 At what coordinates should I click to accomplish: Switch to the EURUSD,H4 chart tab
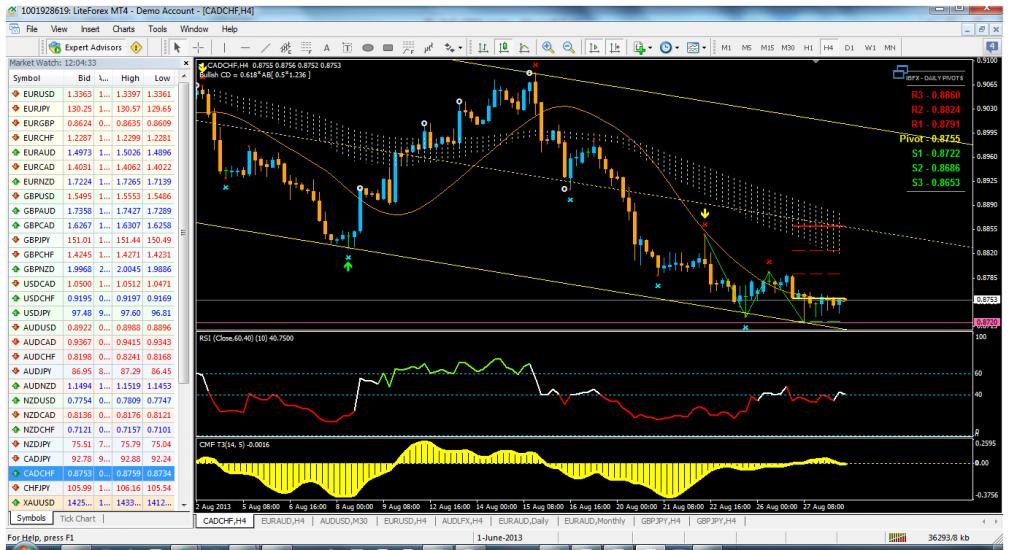point(437,520)
